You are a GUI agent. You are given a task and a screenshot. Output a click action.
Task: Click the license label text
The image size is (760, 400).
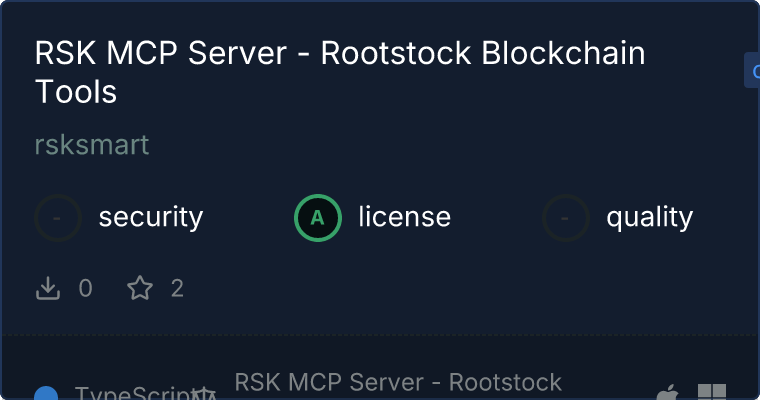pos(404,217)
